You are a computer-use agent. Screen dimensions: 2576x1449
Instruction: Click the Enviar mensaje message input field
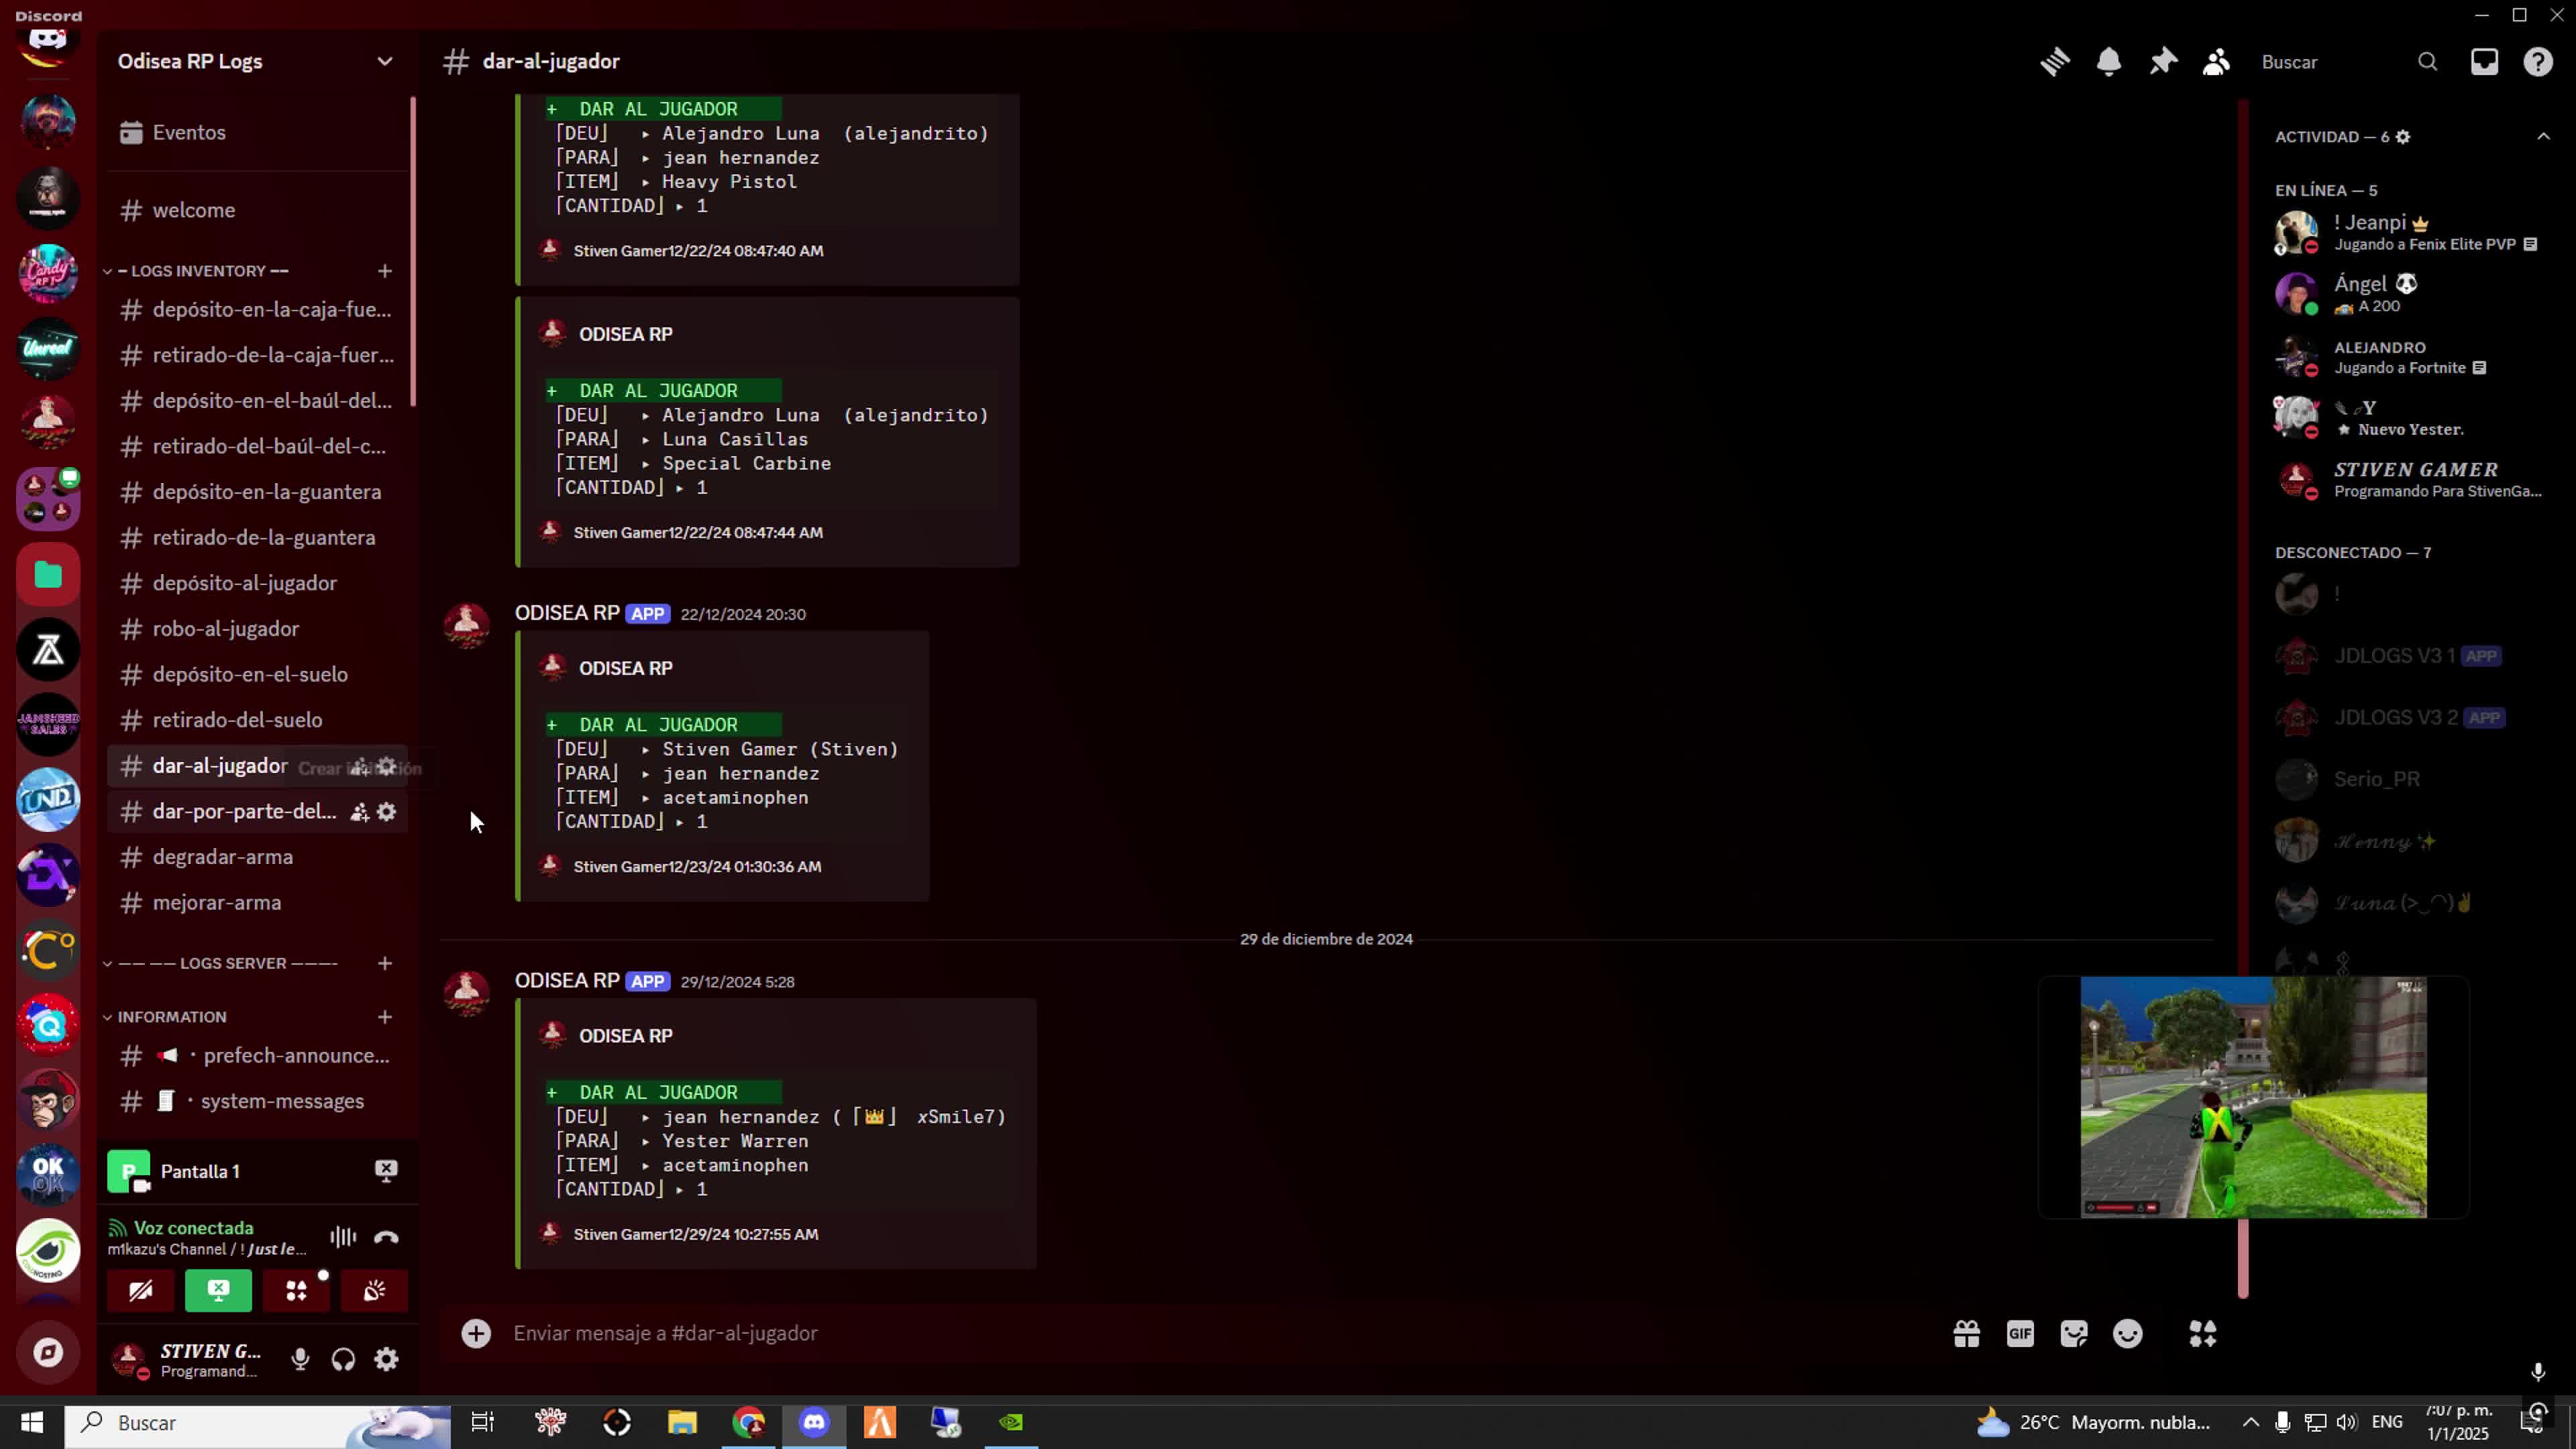pyautogui.click(x=900, y=1333)
